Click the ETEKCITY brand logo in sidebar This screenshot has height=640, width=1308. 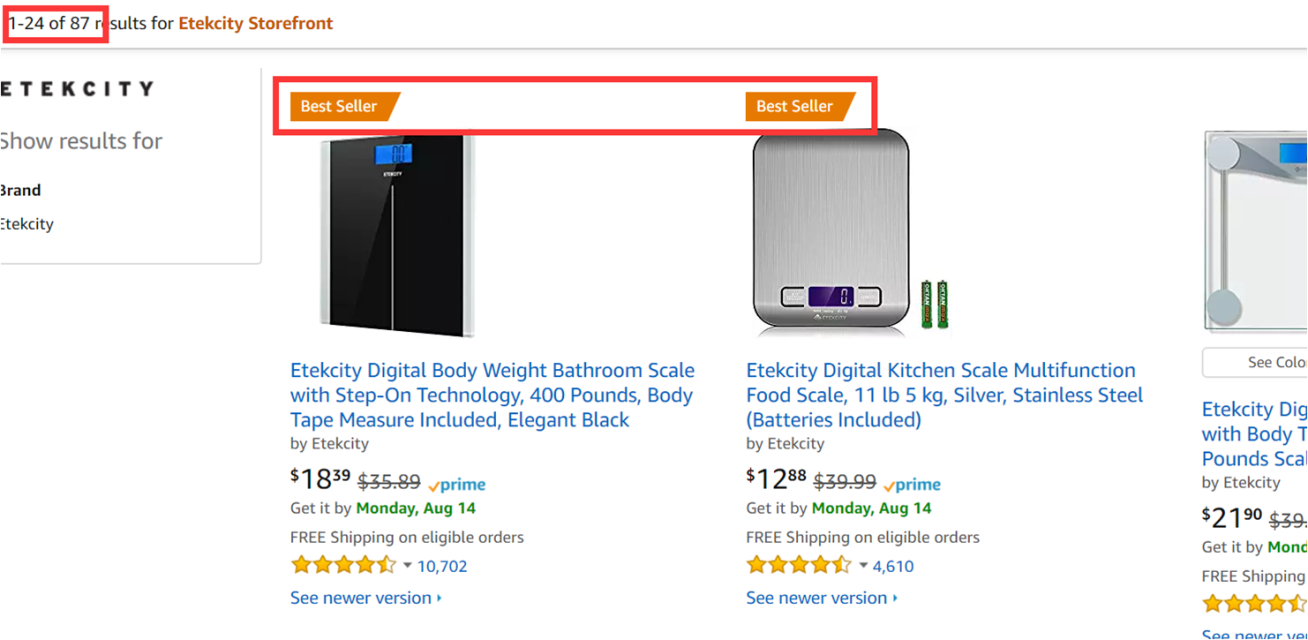point(77,89)
